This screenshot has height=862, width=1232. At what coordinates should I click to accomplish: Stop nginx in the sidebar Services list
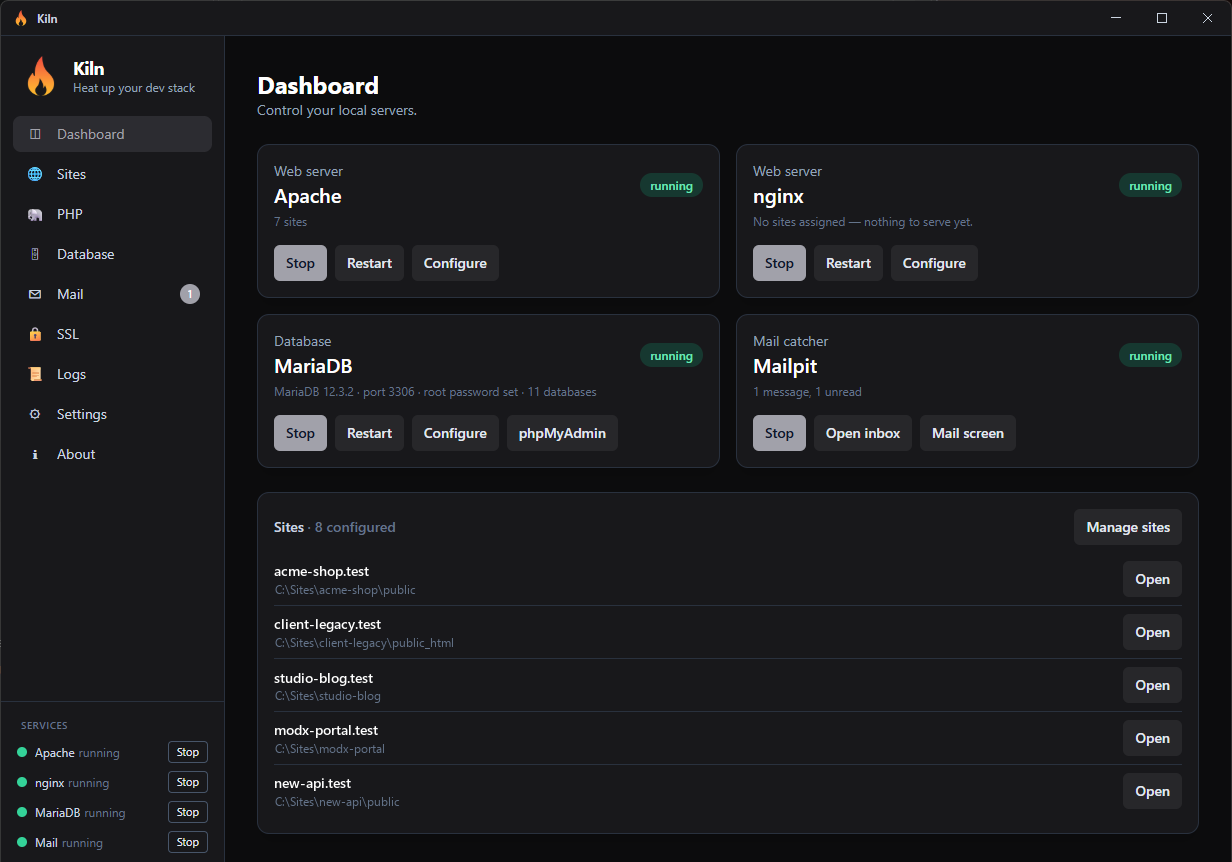[188, 782]
